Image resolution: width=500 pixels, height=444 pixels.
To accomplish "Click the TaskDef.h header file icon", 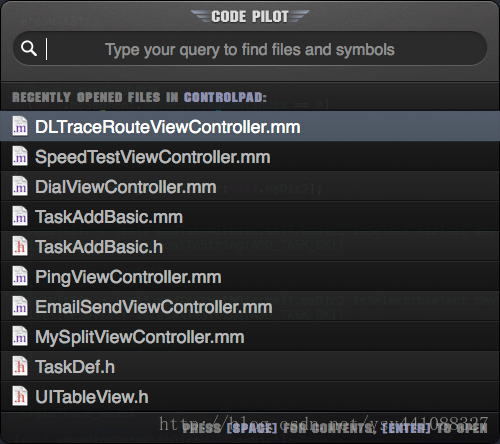I will click(20, 366).
